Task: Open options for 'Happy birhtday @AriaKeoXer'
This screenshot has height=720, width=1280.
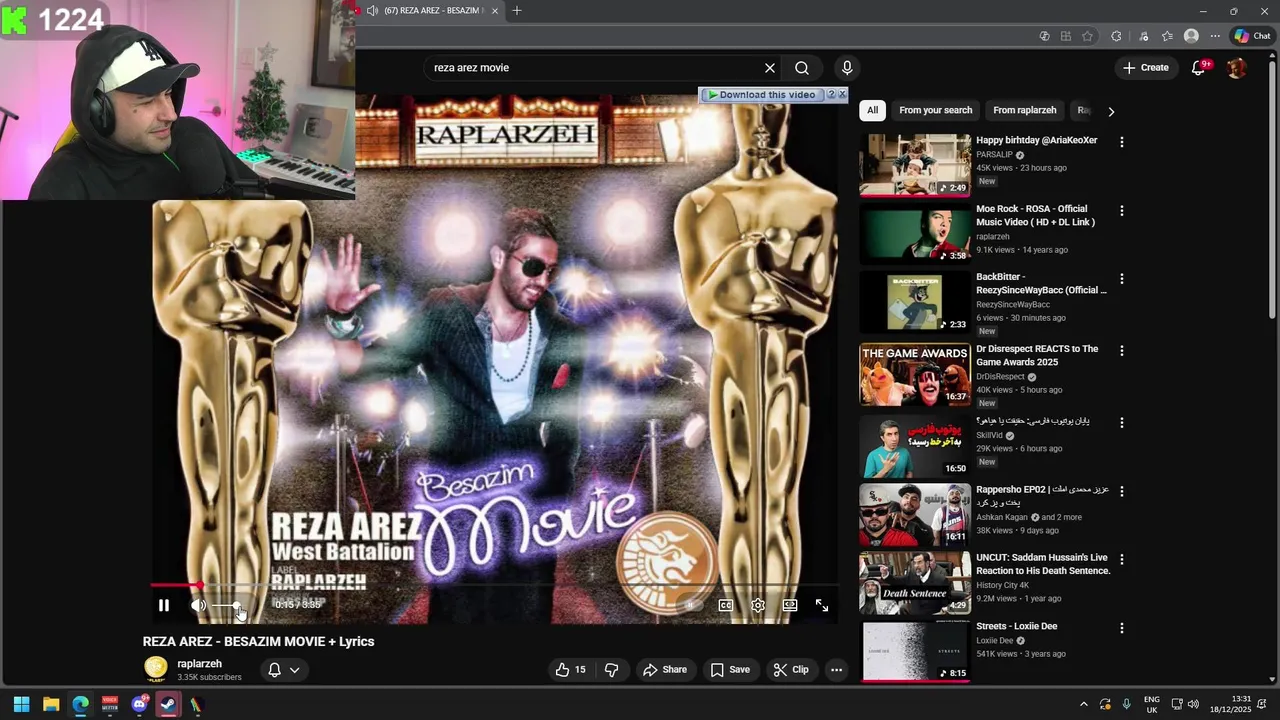Action: point(1122,142)
